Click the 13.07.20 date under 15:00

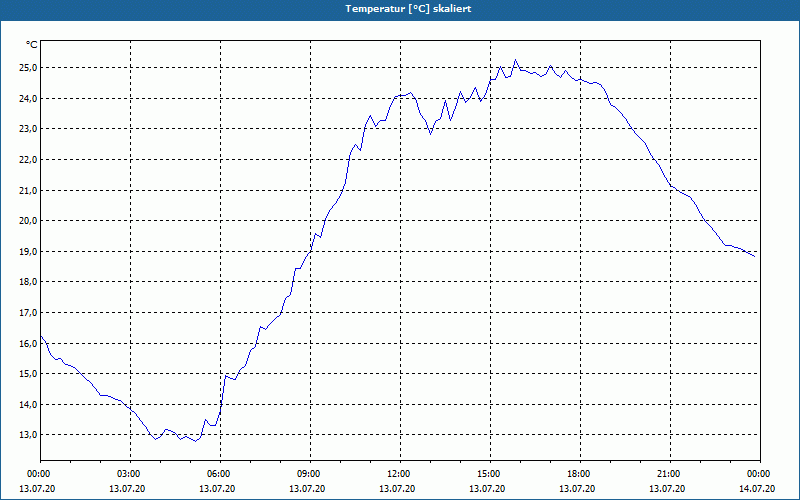click(x=487, y=489)
